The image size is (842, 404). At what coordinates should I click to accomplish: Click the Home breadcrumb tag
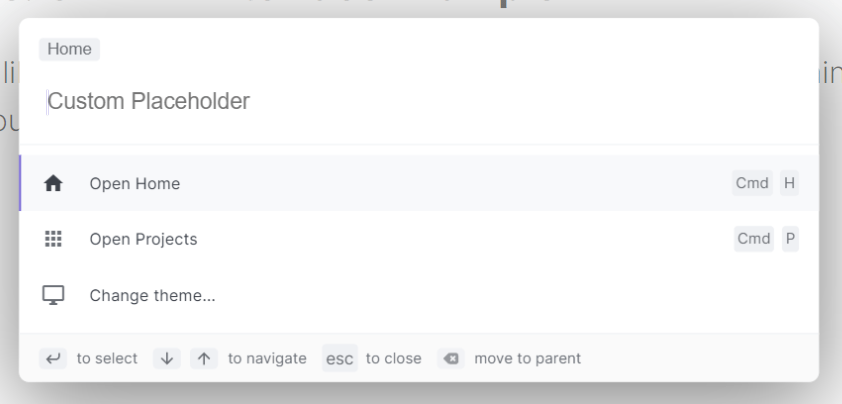coord(69,49)
